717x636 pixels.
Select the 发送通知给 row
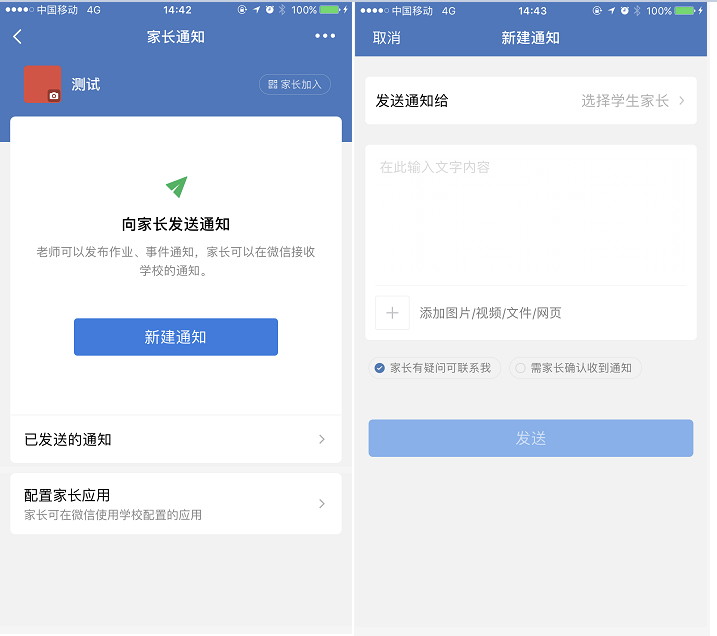(x=531, y=101)
